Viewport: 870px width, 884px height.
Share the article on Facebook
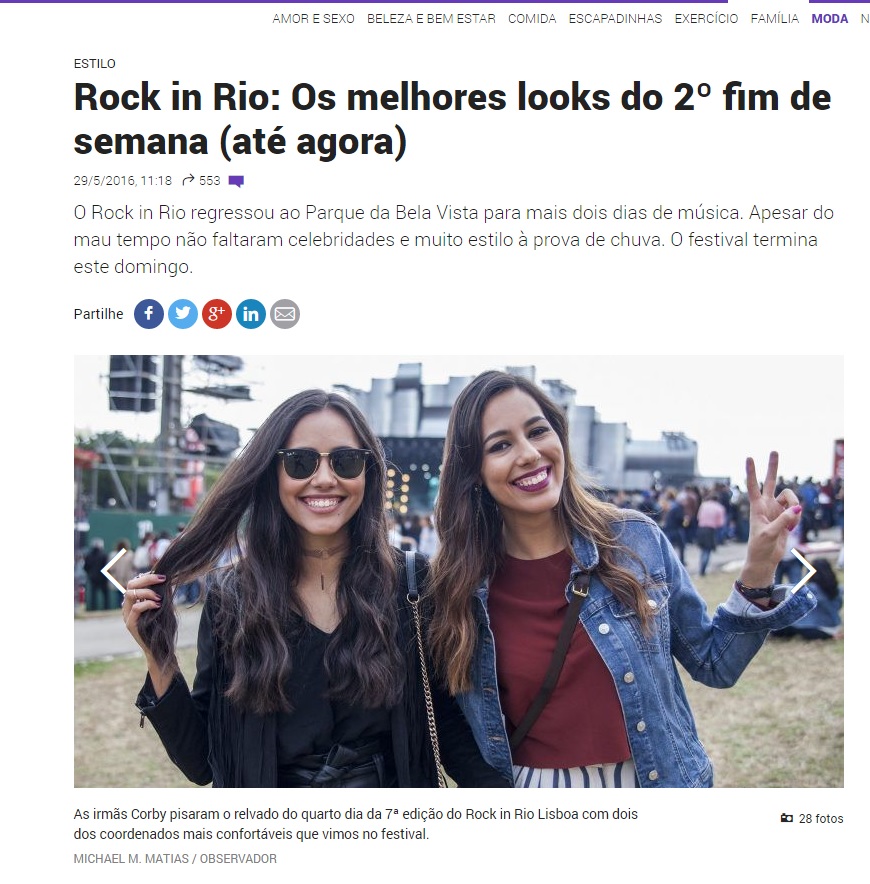[149, 314]
